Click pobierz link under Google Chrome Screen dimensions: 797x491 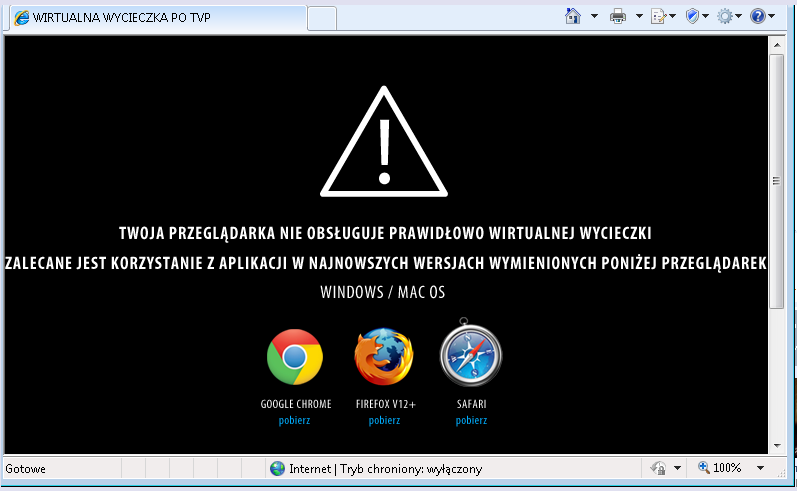[294, 420]
